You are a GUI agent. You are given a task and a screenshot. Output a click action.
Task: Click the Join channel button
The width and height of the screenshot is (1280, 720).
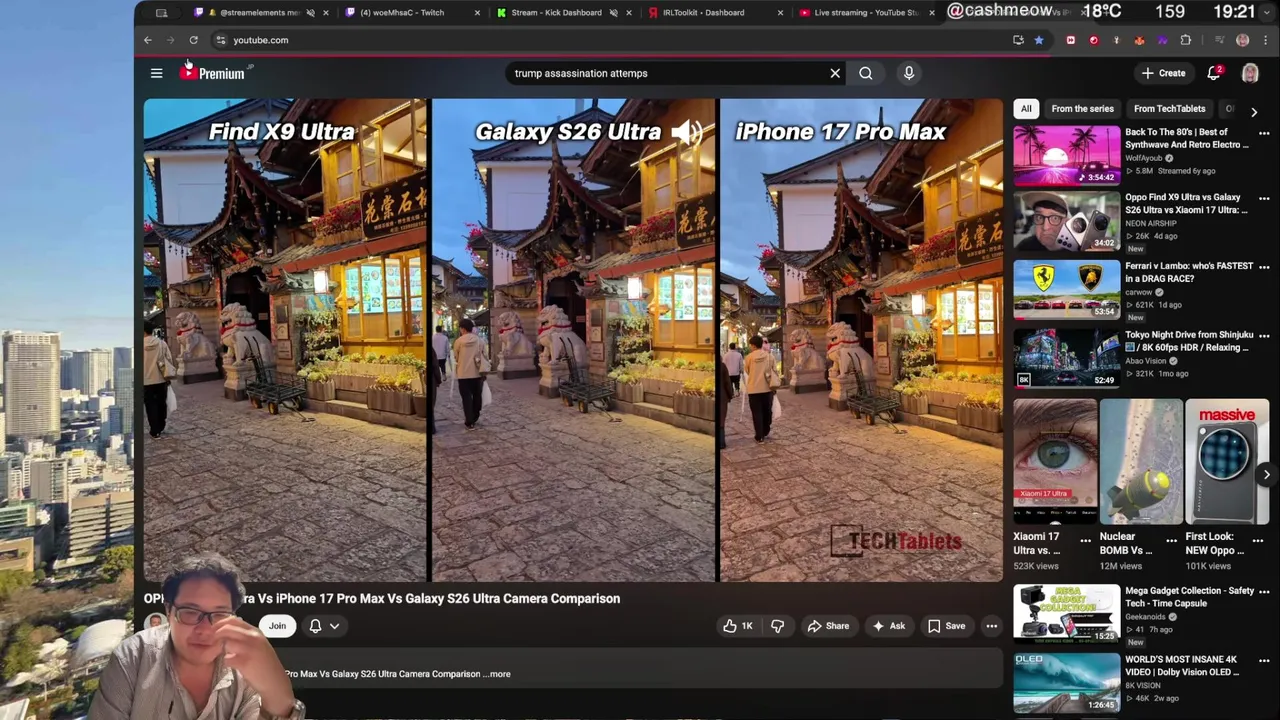[277, 626]
